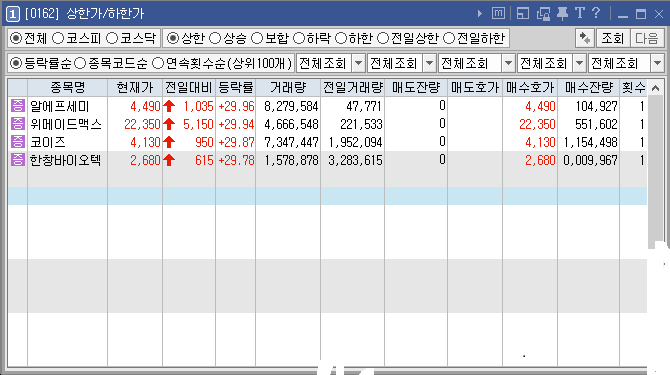670x375 pixels.
Task: Select the 상승 radio button
Action: pos(215,38)
